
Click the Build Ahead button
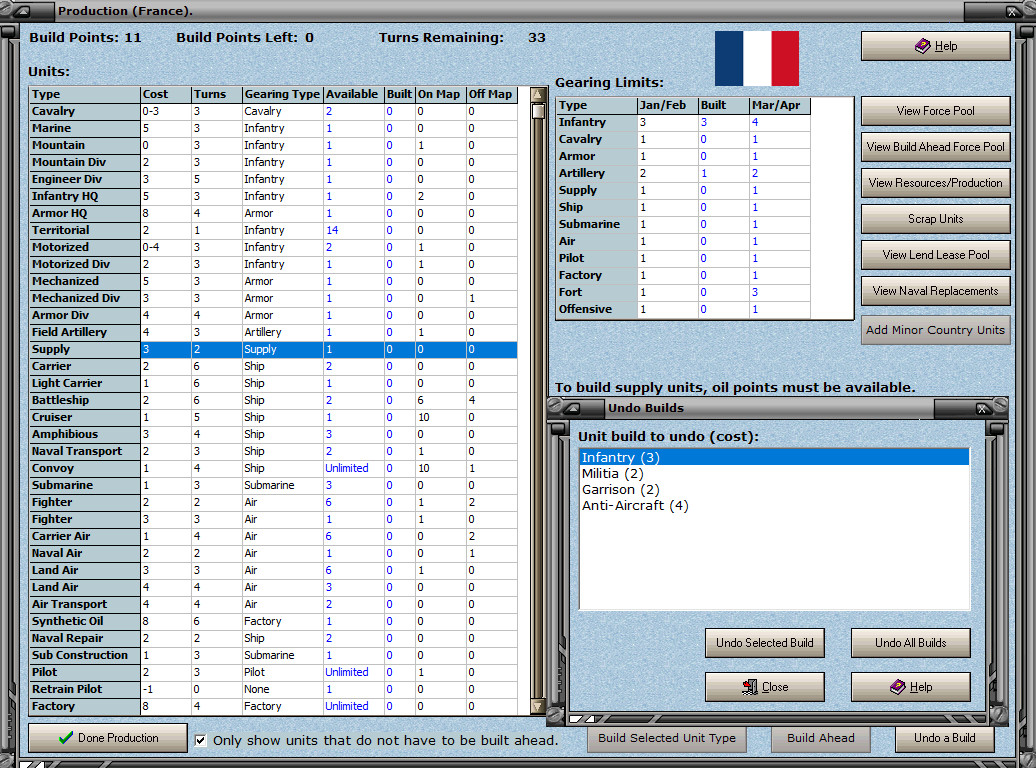[x=820, y=738]
